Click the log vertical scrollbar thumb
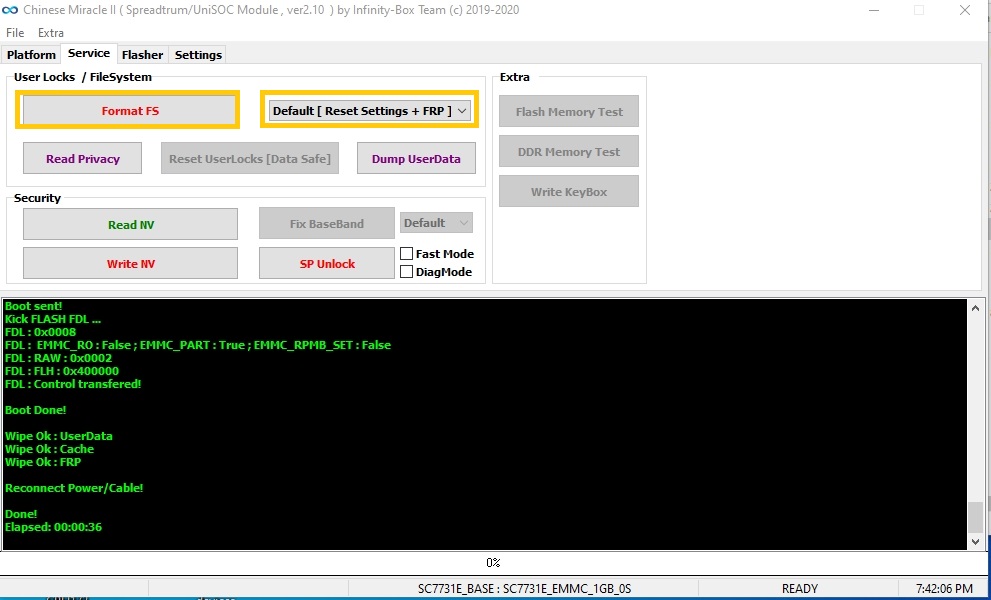The height and width of the screenshot is (600, 991). 975,517
